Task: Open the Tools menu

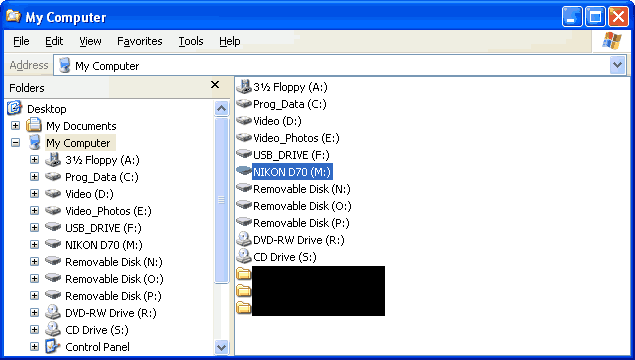Action: coord(191,41)
